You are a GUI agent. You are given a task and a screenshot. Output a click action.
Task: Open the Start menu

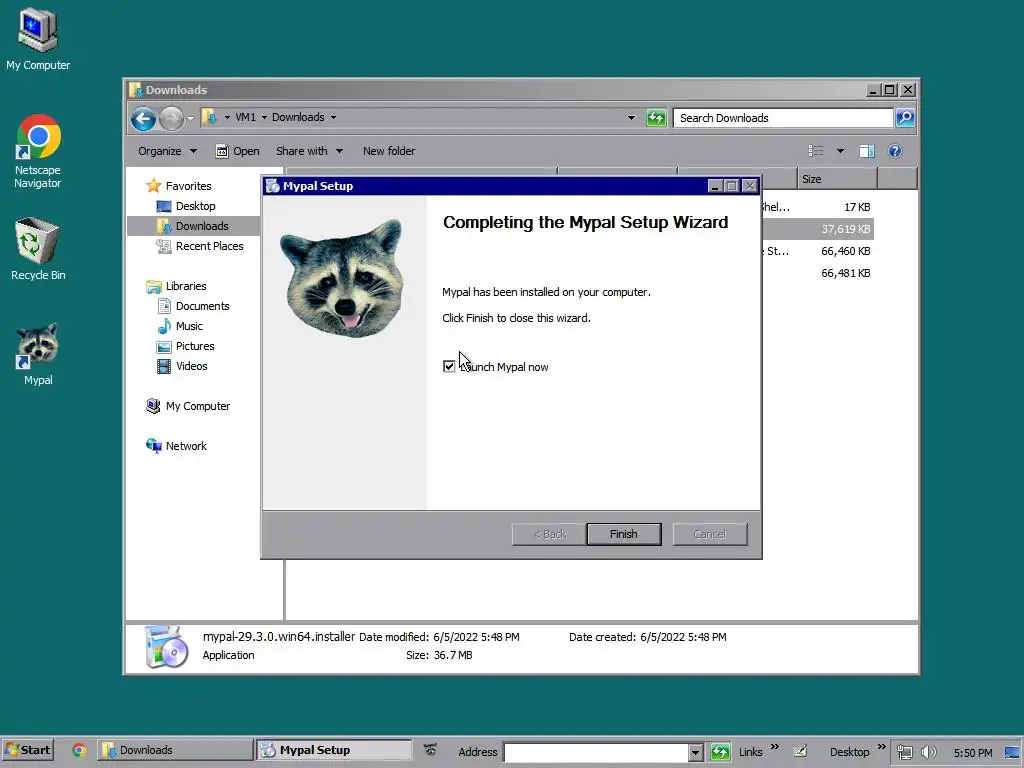tap(27, 750)
